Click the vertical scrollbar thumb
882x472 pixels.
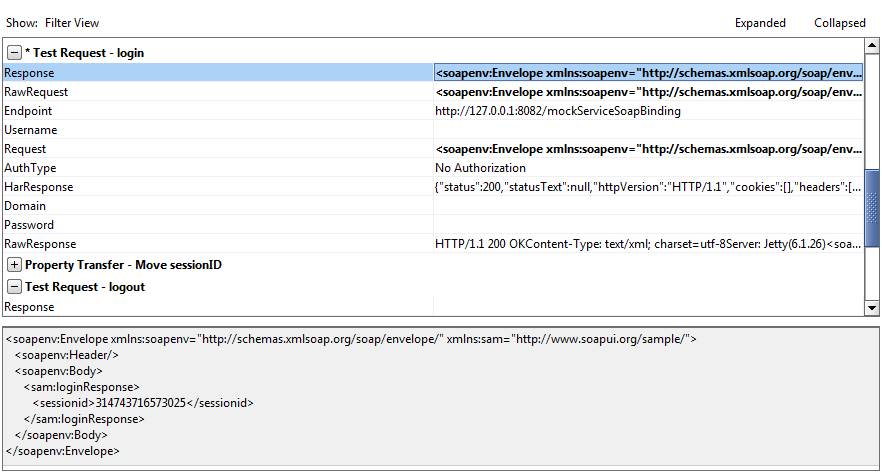coord(872,208)
